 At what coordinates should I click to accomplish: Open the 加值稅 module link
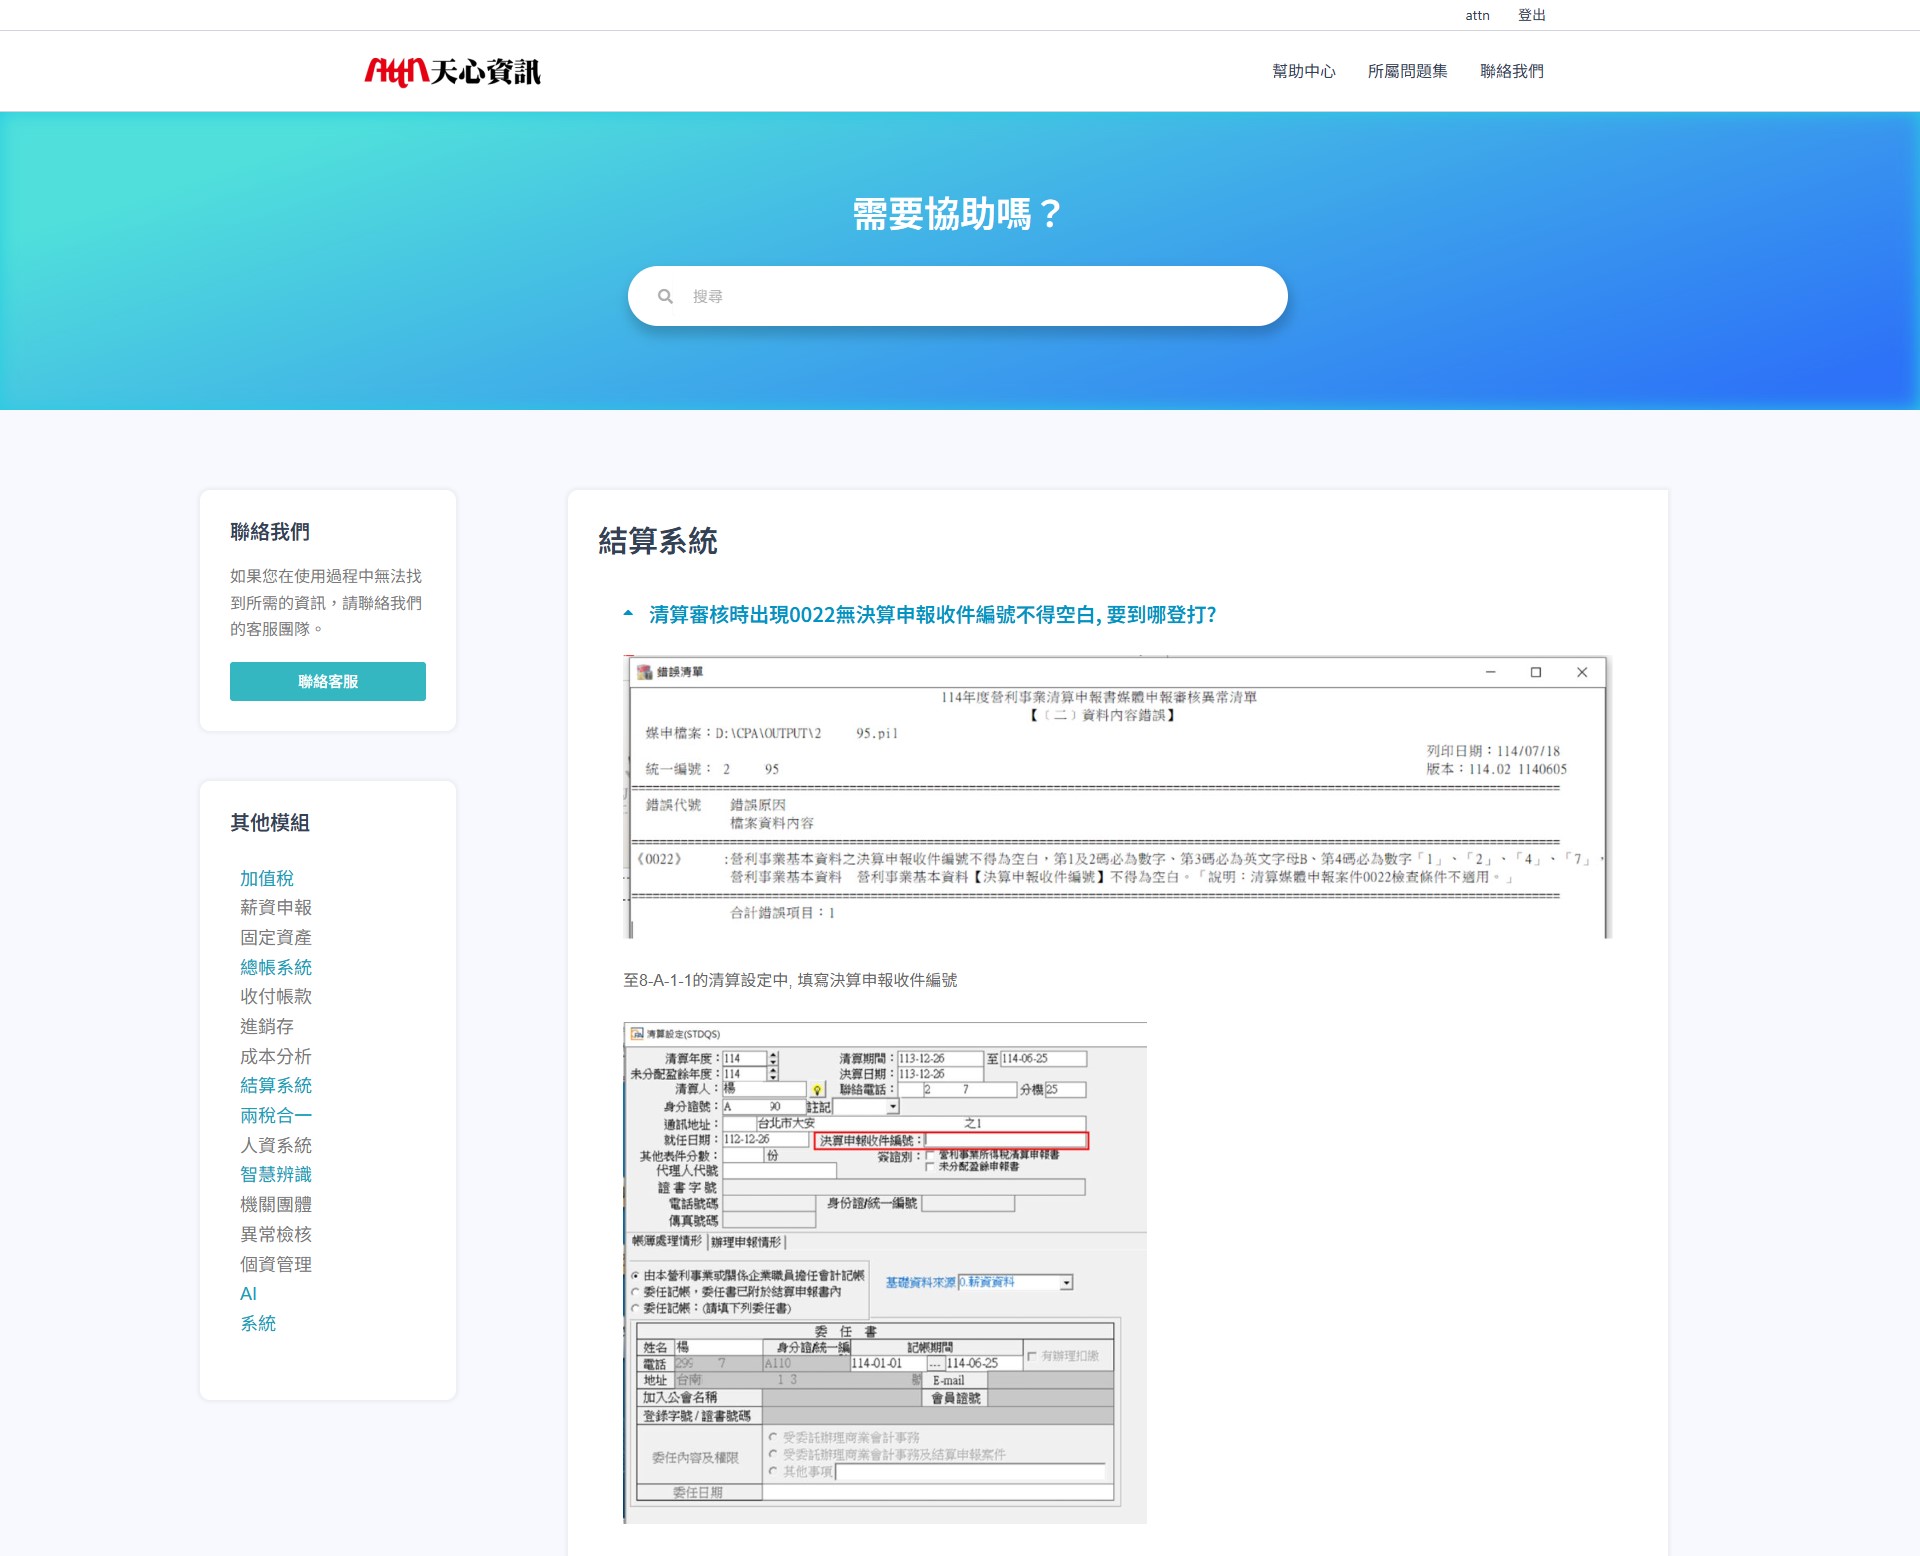[267, 878]
